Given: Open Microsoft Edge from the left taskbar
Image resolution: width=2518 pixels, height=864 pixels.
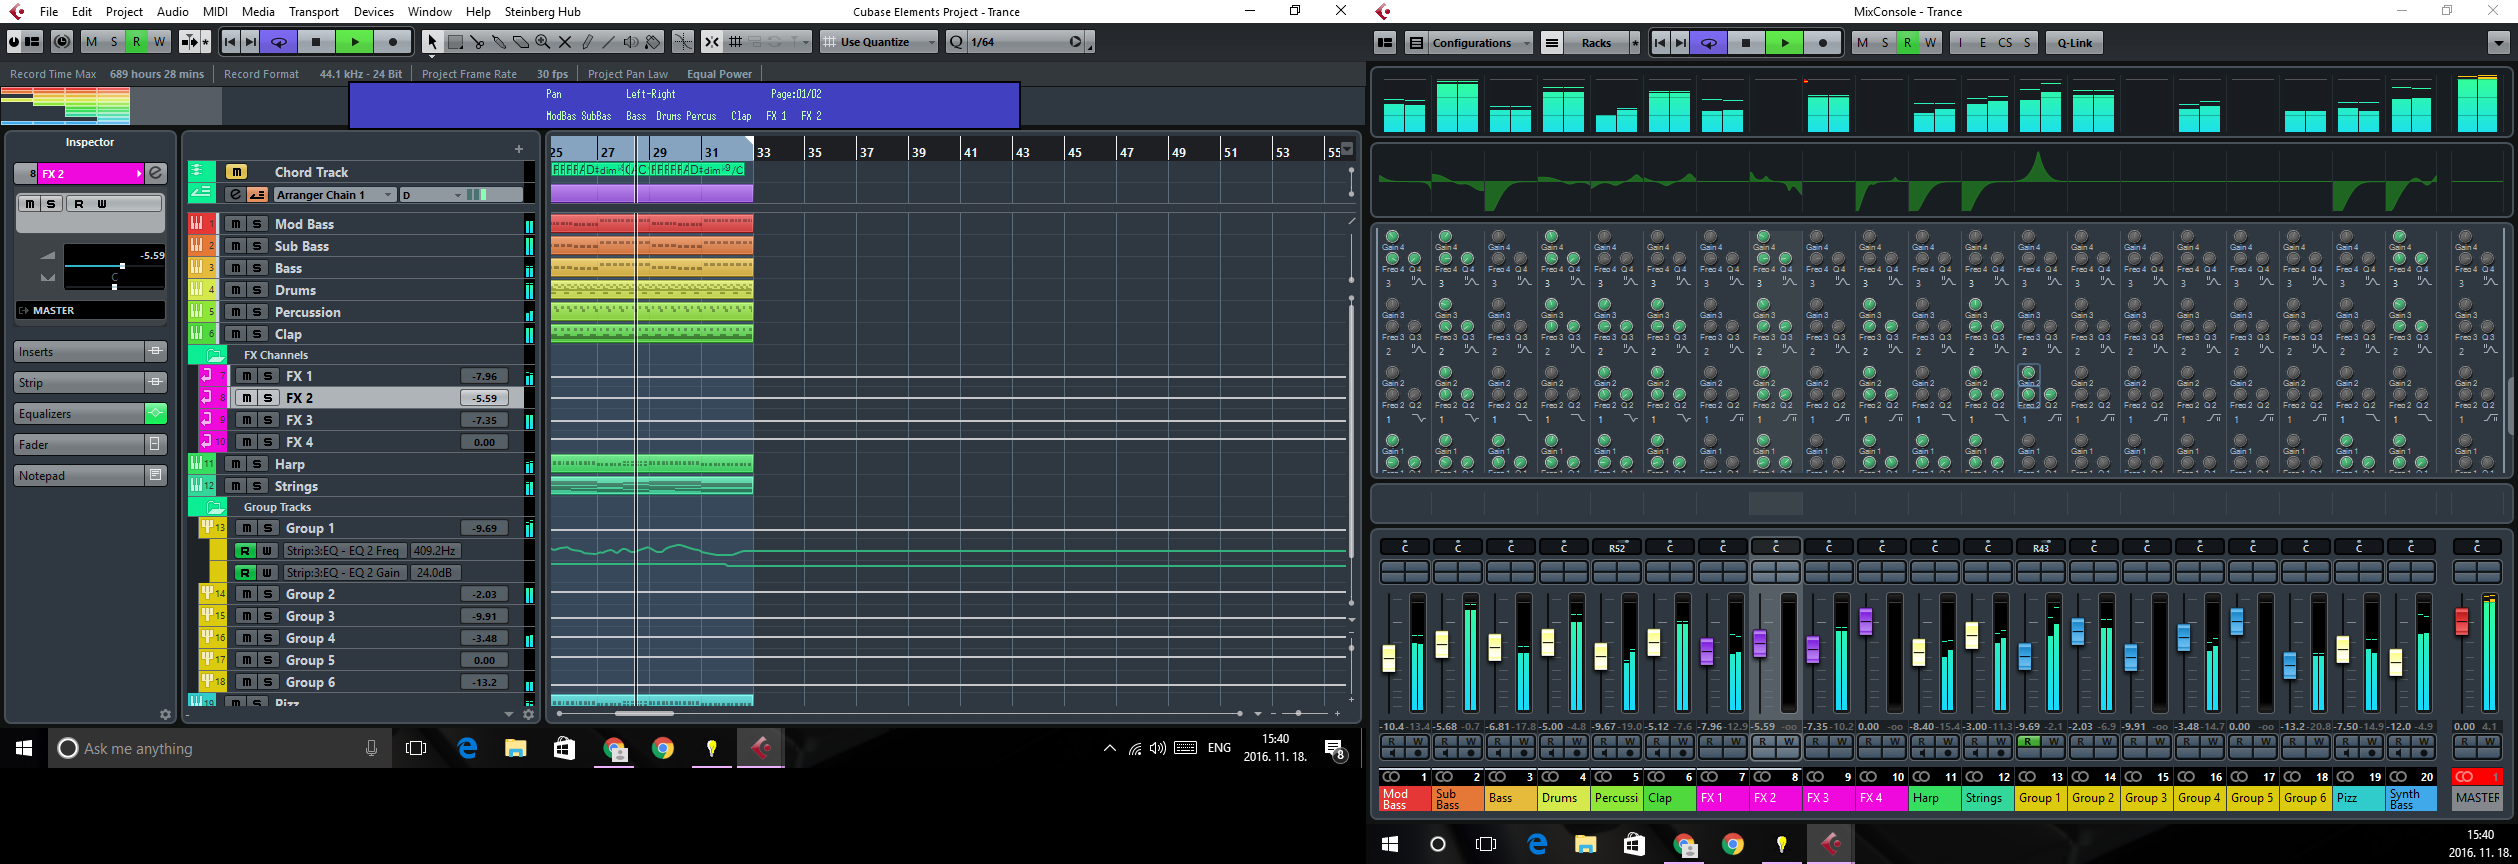Looking at the screenshot, I should coord(467,748).
